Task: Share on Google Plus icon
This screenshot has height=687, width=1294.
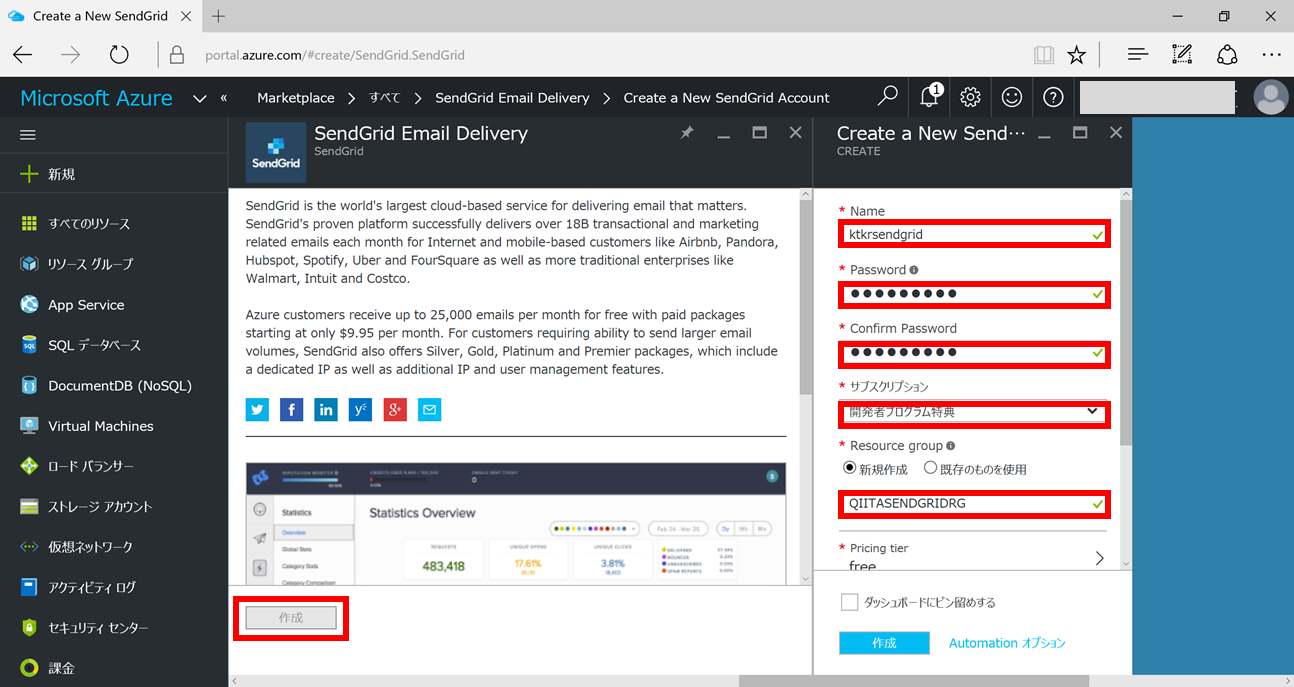Action: (395, 409)
